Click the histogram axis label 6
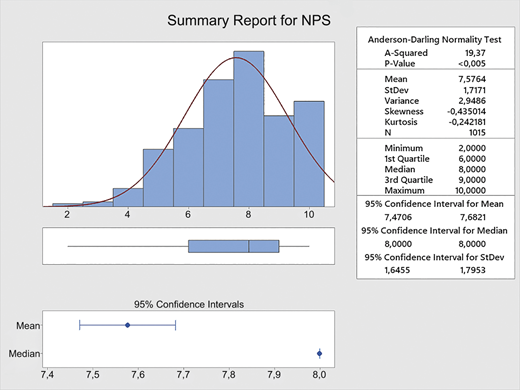Image resolution: width=520 pixels, height=390 pixels. click(188, 214)
